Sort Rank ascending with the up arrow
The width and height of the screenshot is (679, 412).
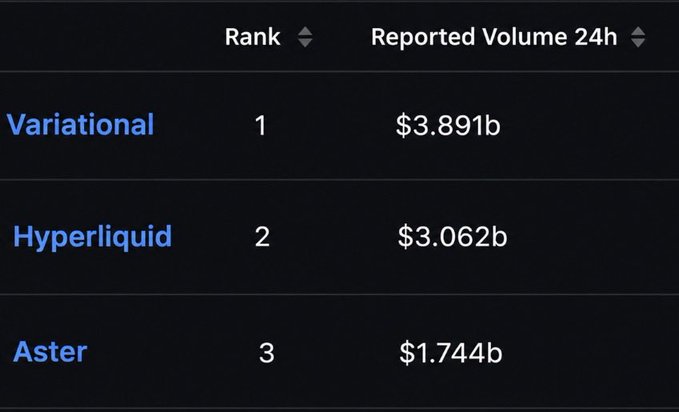pyautogui.click(x=305, y=31)
